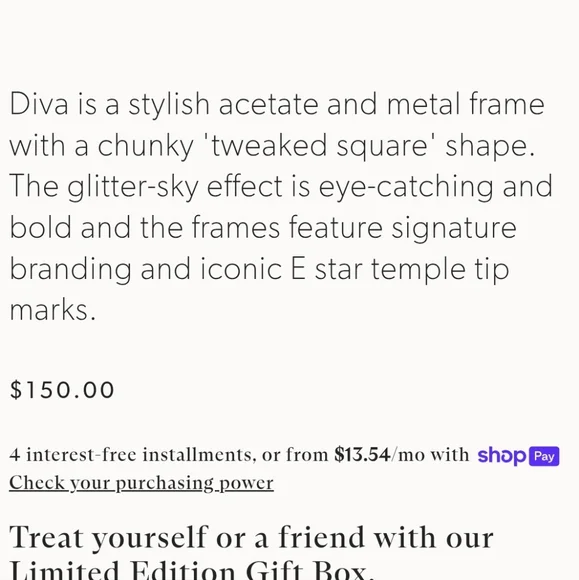Click the word 'Diva' in description
579x580 pixels.
tap(39, 104)
